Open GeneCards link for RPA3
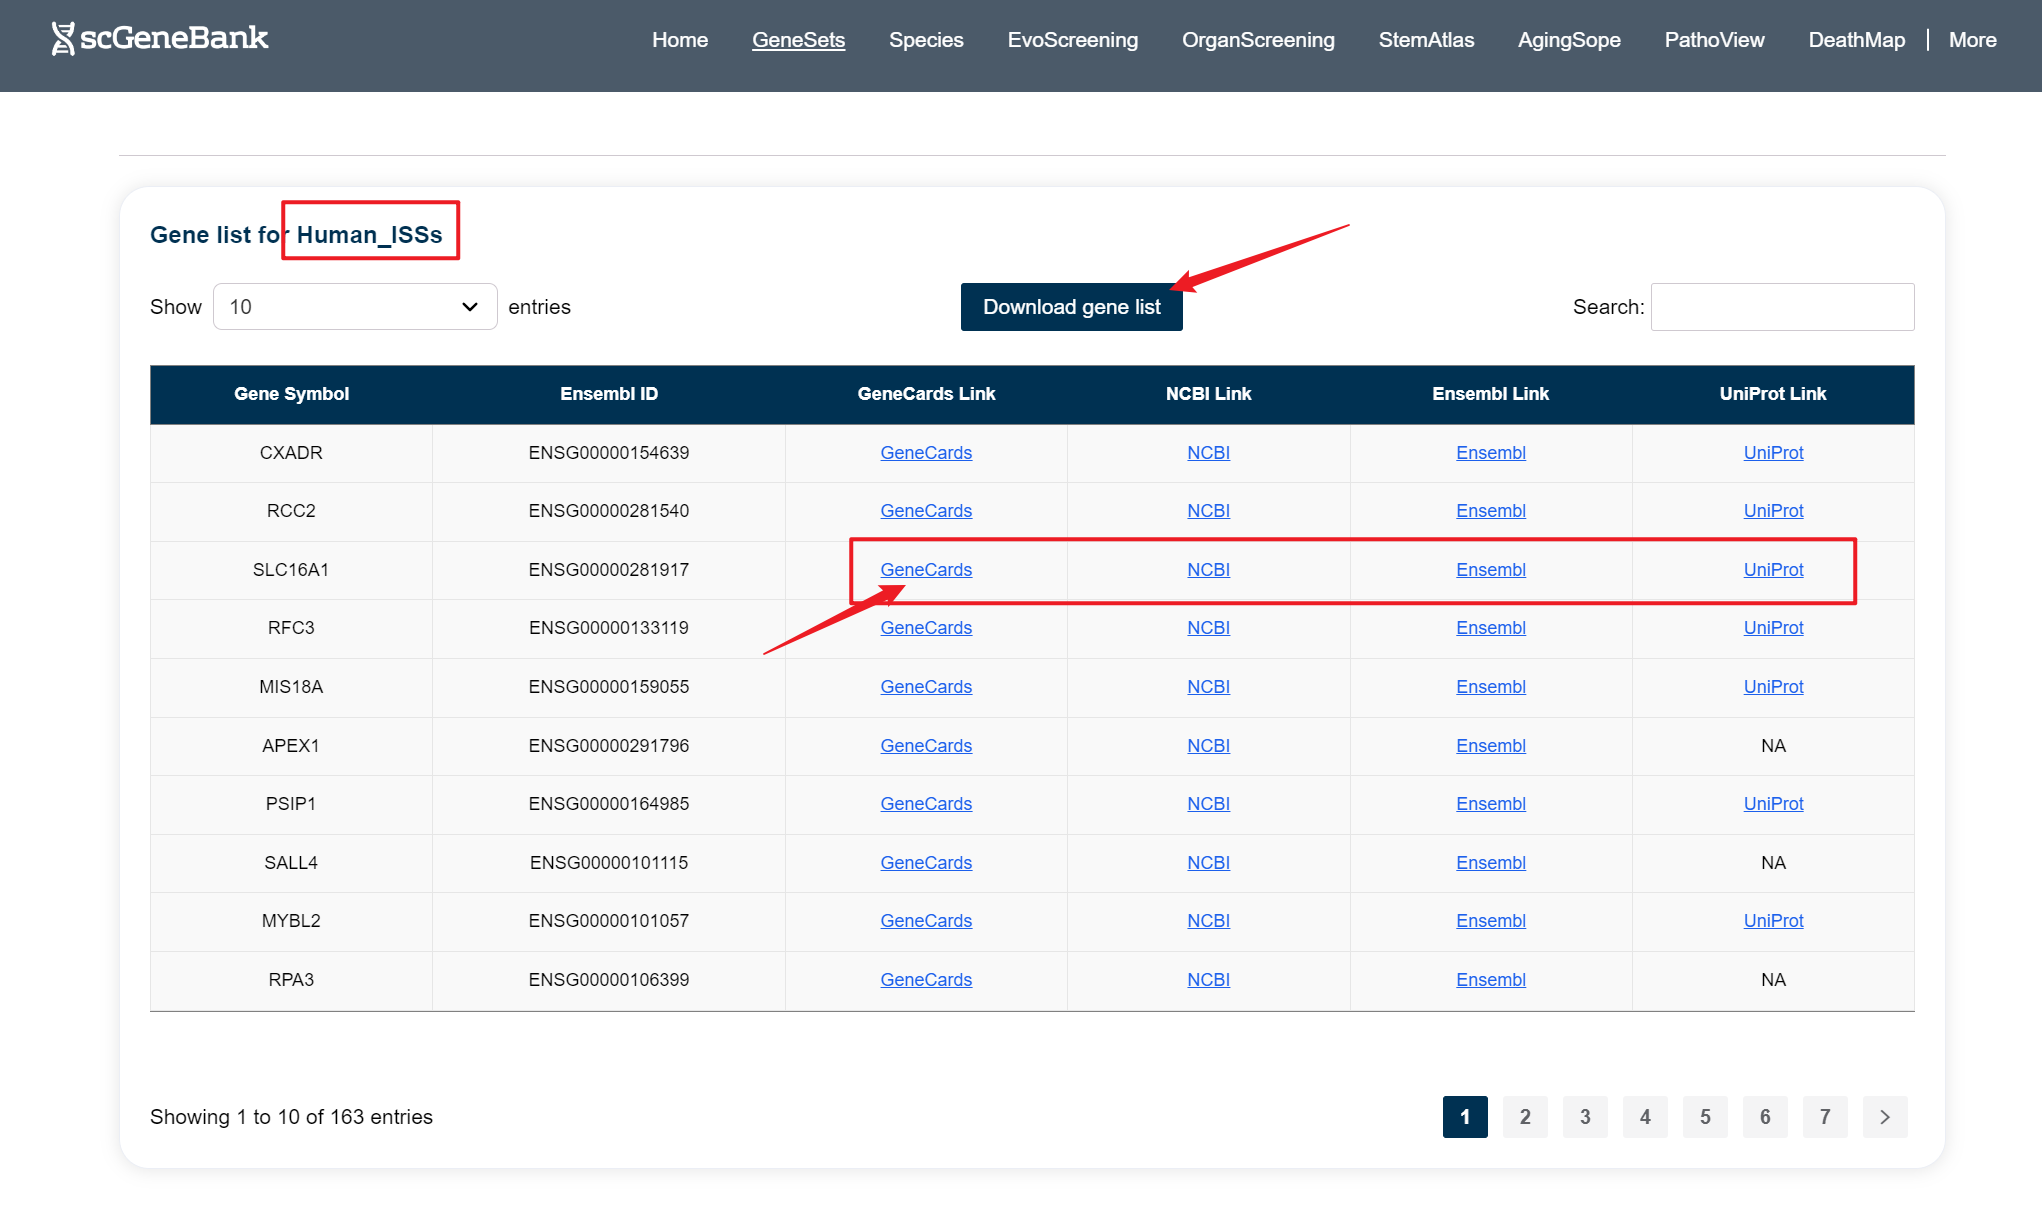2042x1230 pixels. [x=925, y=980]
